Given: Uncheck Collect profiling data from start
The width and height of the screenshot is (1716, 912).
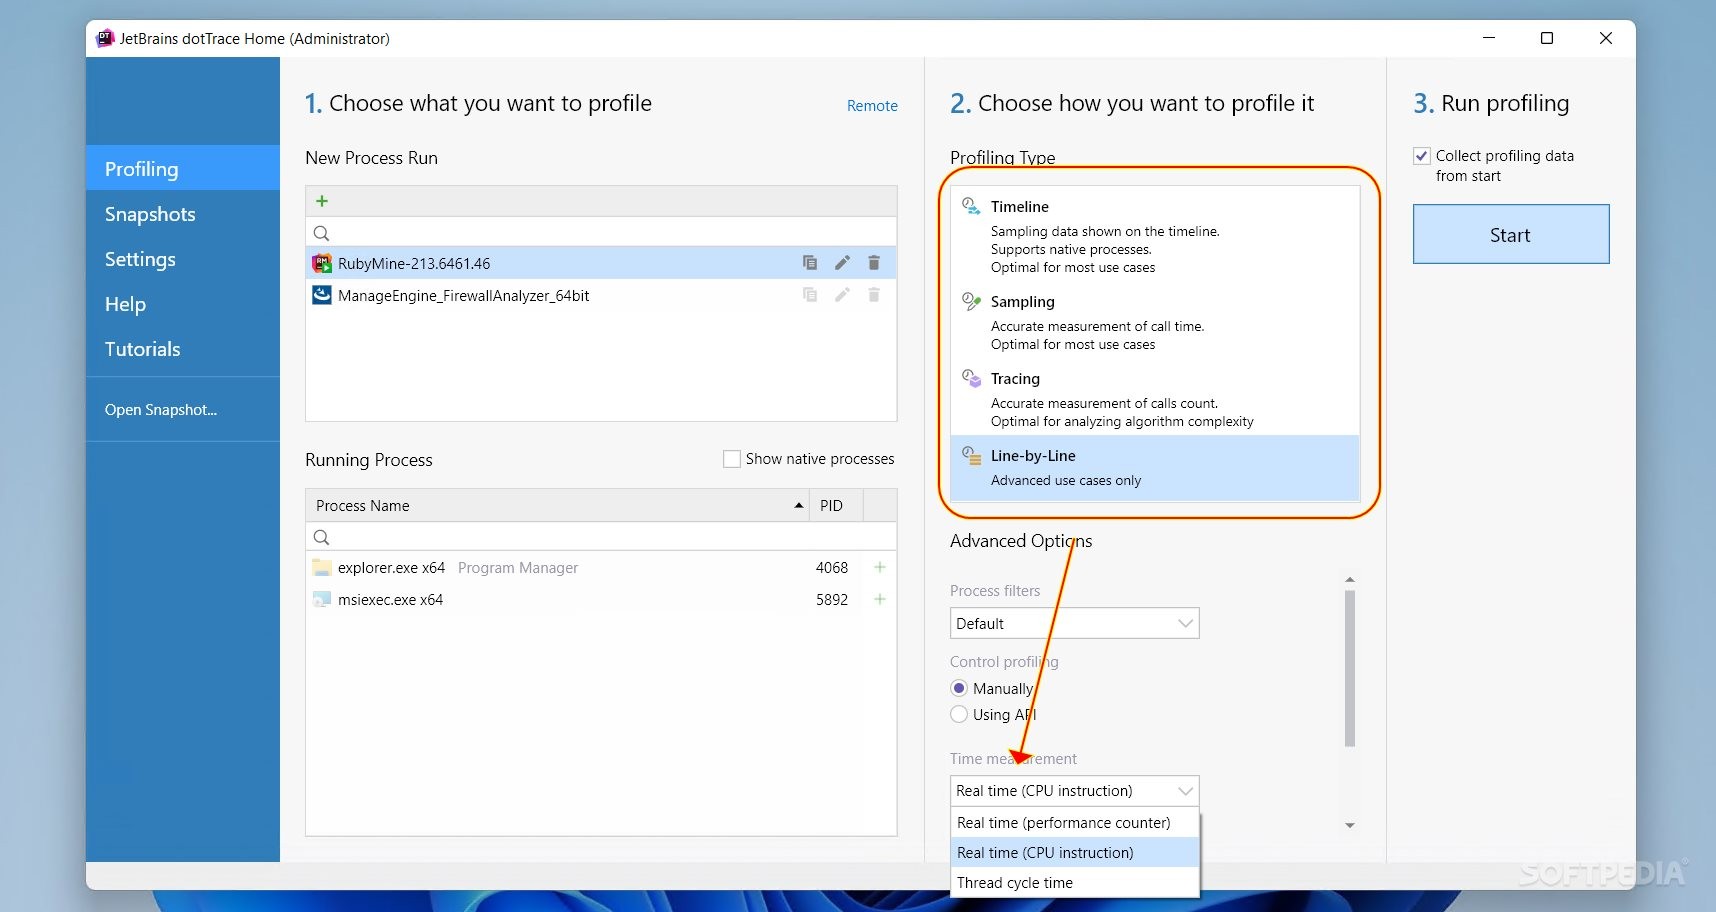Looking at the screenshot, I should pos(1422,156).
